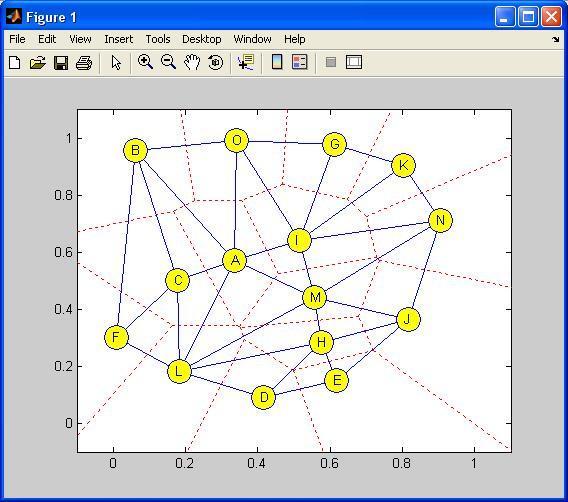The width and height of the screenshot is (568, 502).
Task: Open a file with the folder icon
Action: tap(38, 63)
